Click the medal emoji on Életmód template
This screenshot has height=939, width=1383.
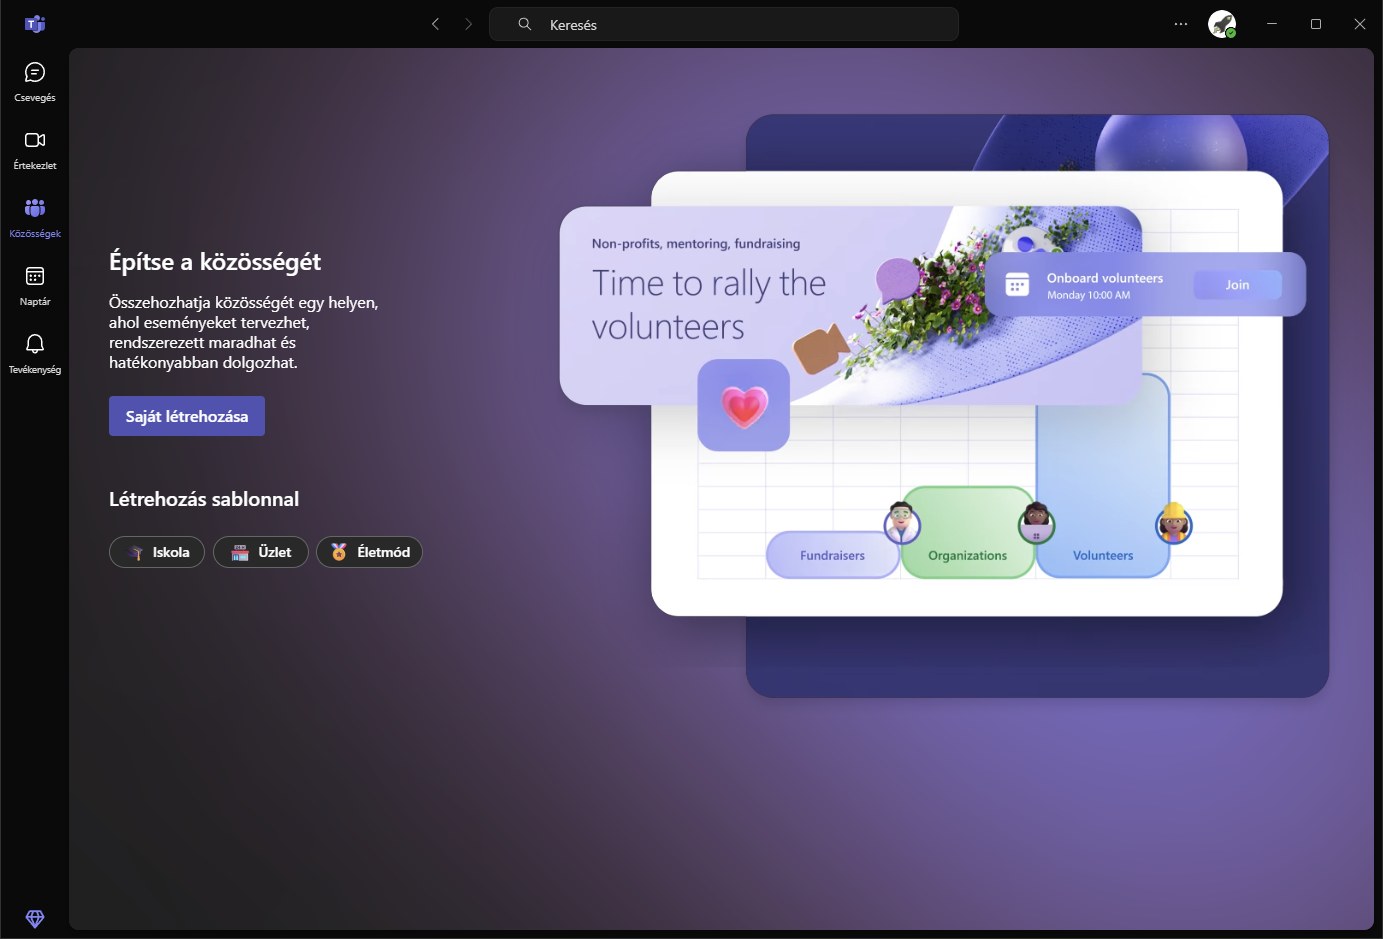(x=340, y=551)
